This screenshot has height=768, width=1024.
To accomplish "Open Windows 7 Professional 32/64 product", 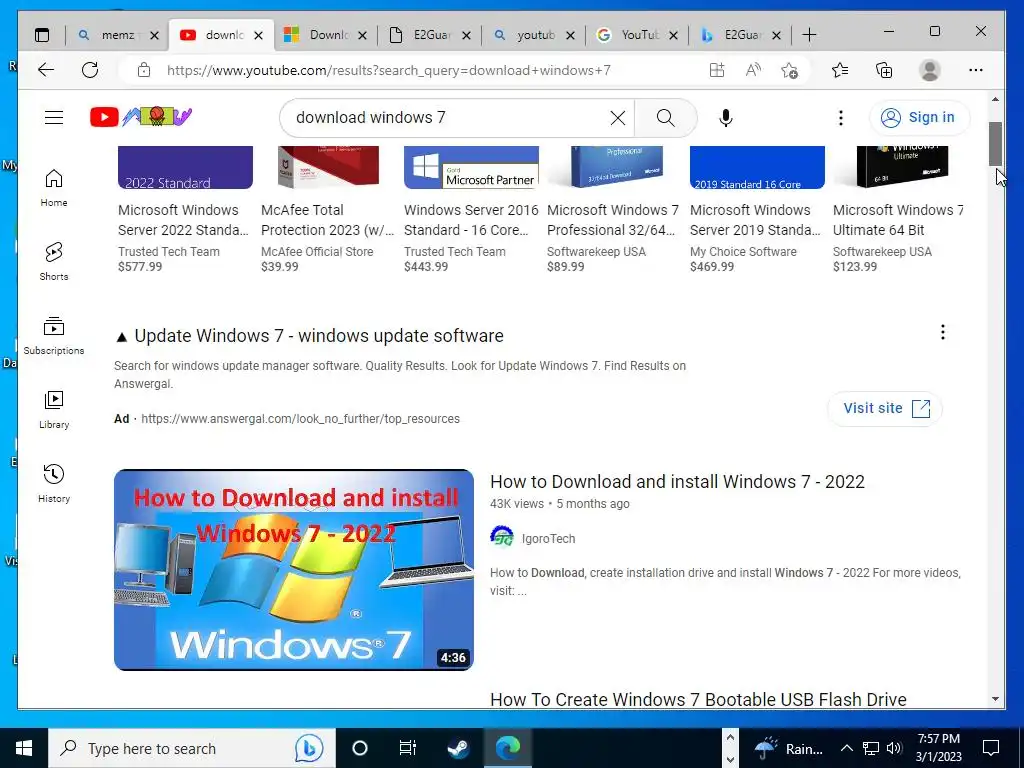I will [614, 210].
